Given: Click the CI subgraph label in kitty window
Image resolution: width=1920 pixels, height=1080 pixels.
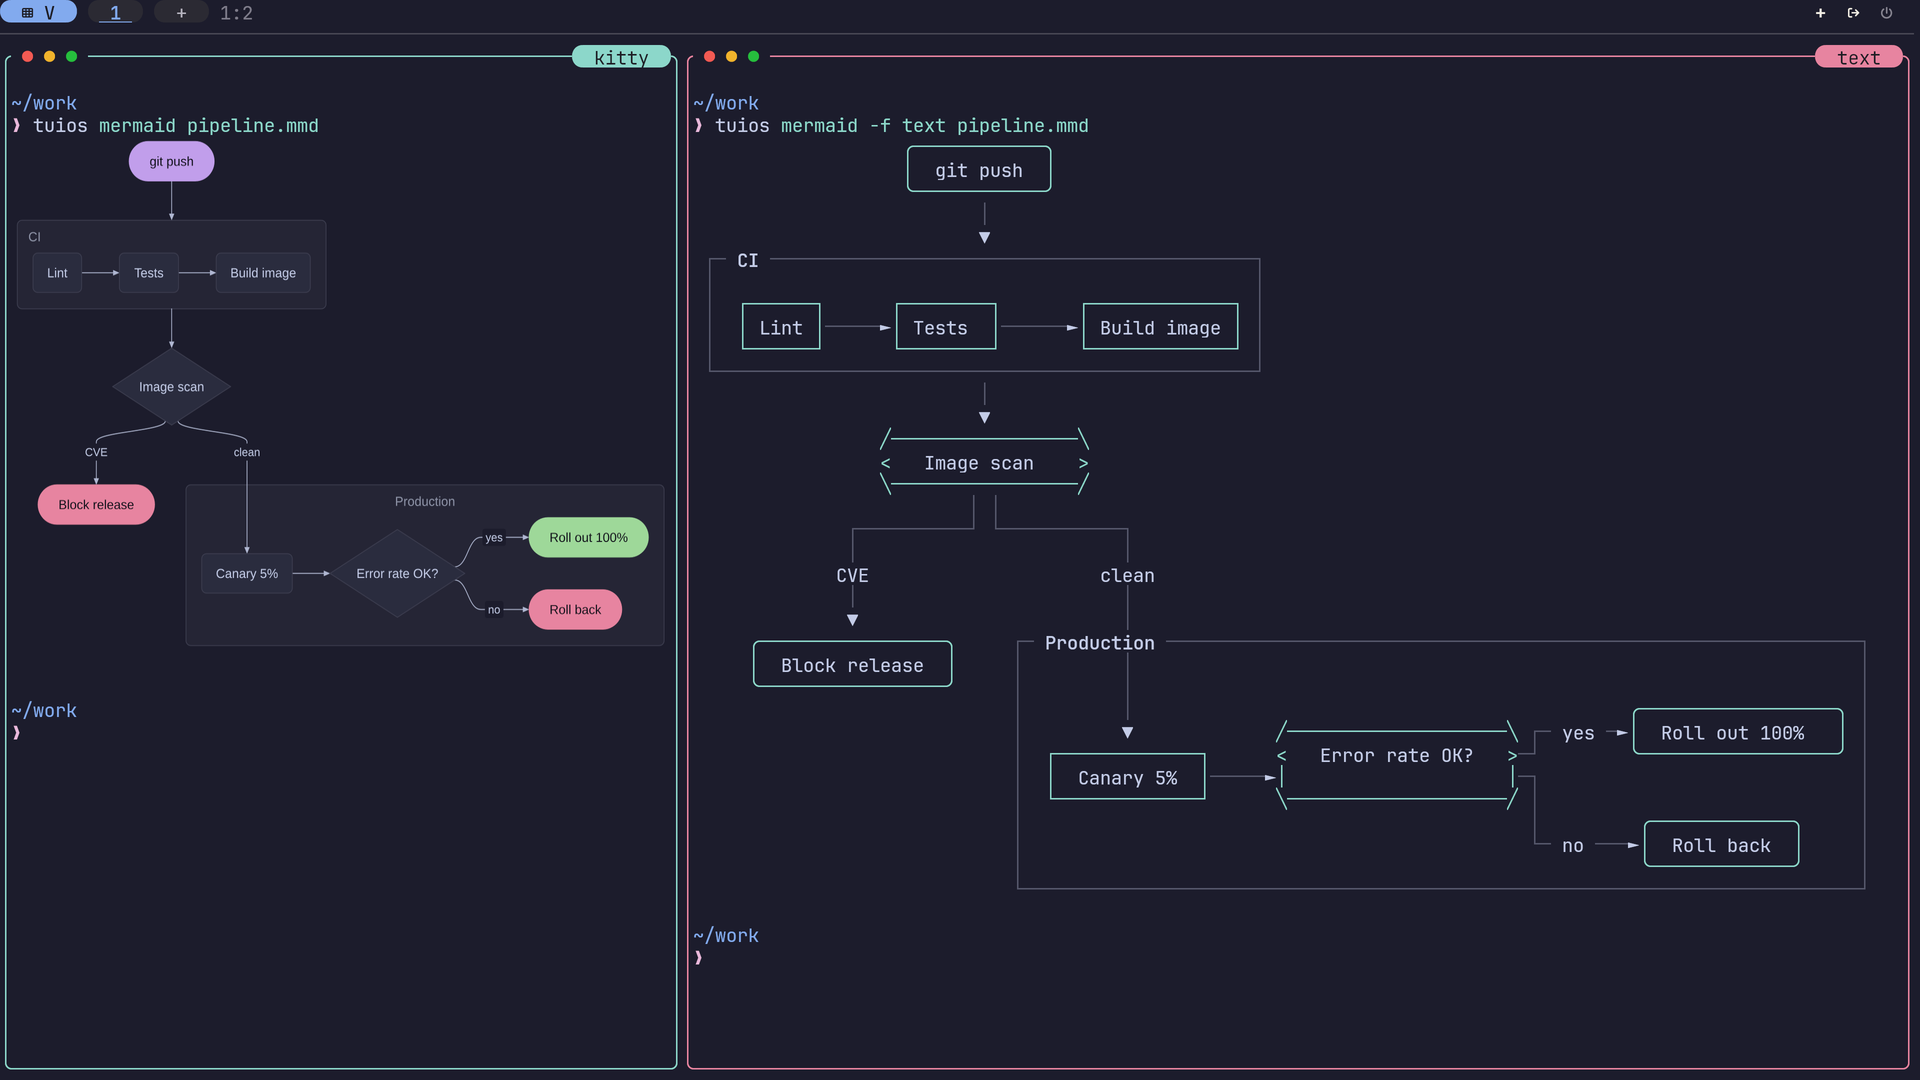Looking at the screenshot, I should (x=34, y=237).
